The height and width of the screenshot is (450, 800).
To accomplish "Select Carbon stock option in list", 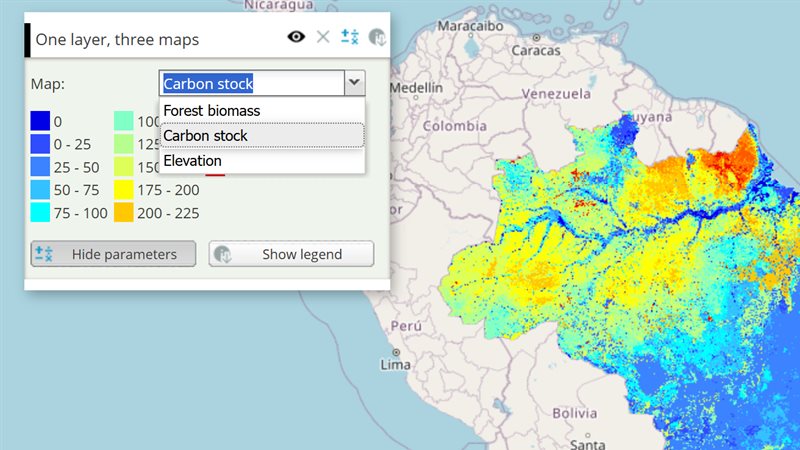I will coord(262,136).
